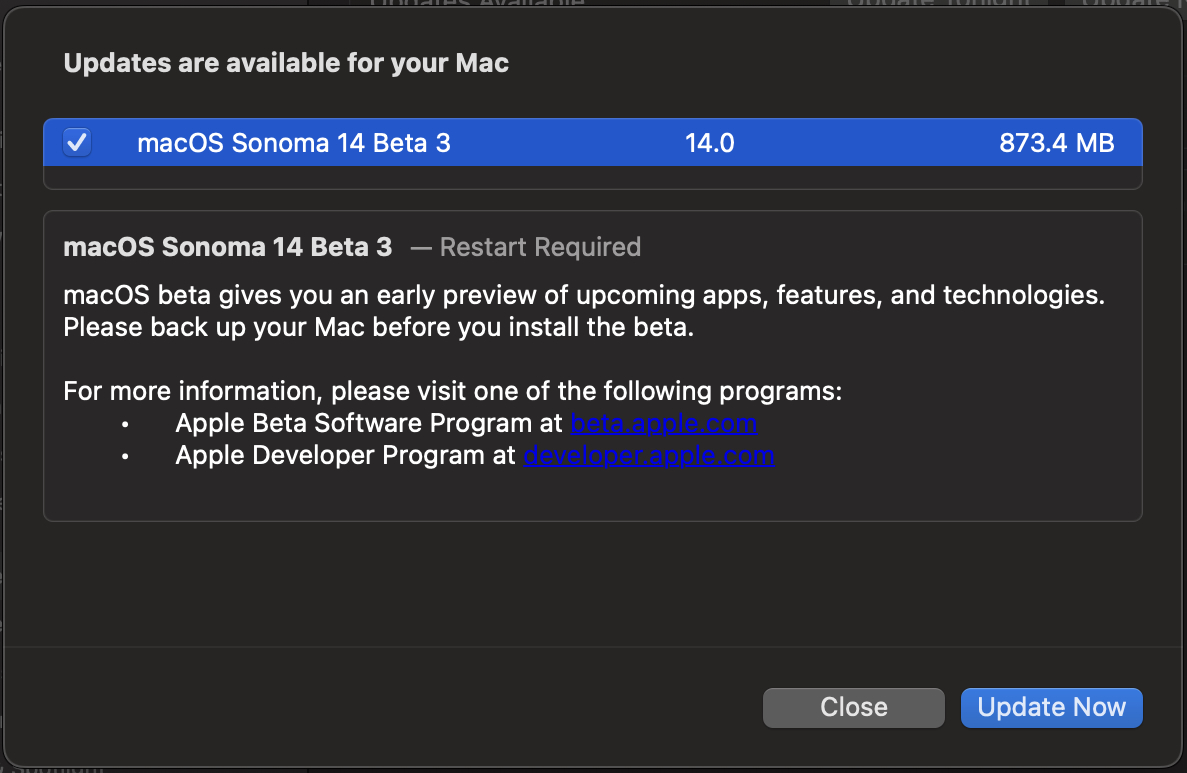Click the blank area beneath the description links
The image size is (1187, 773).
click(x=592, y=495)
